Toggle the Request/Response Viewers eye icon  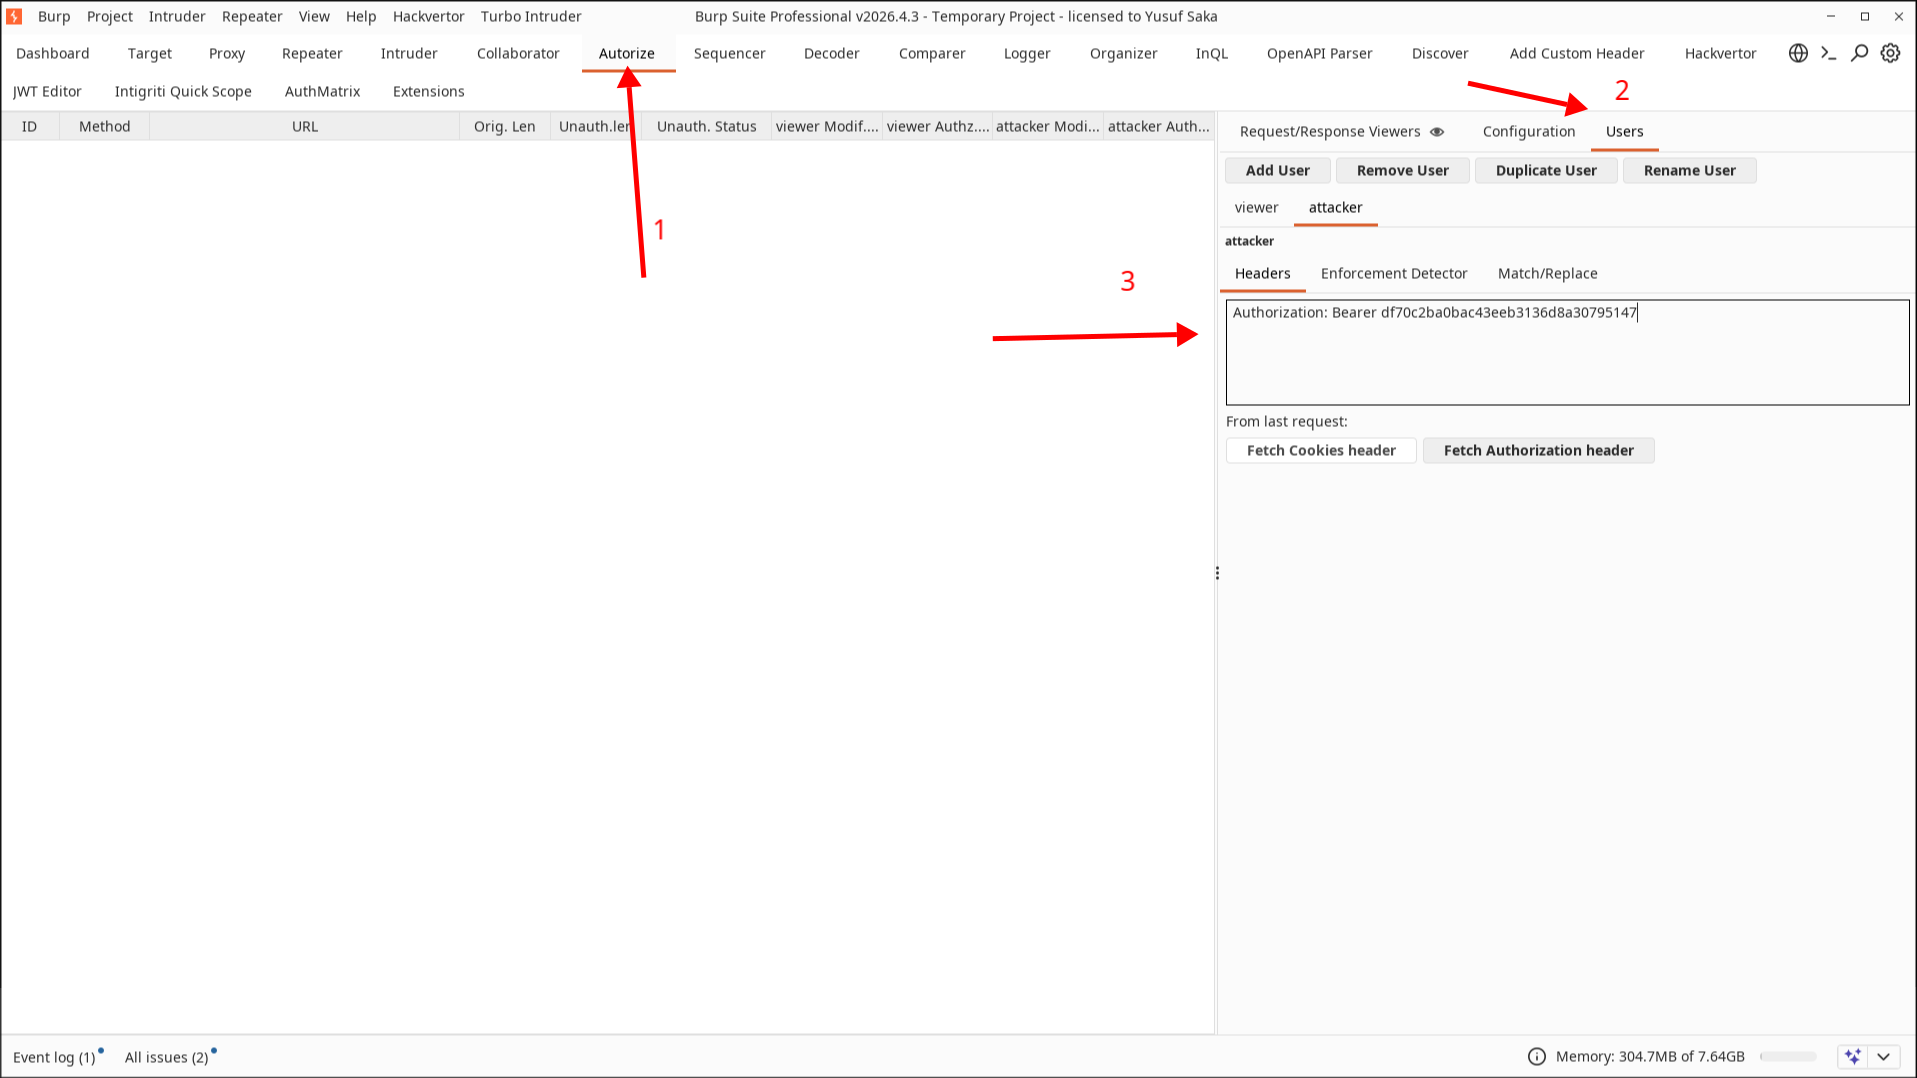tap(1437, 131)
